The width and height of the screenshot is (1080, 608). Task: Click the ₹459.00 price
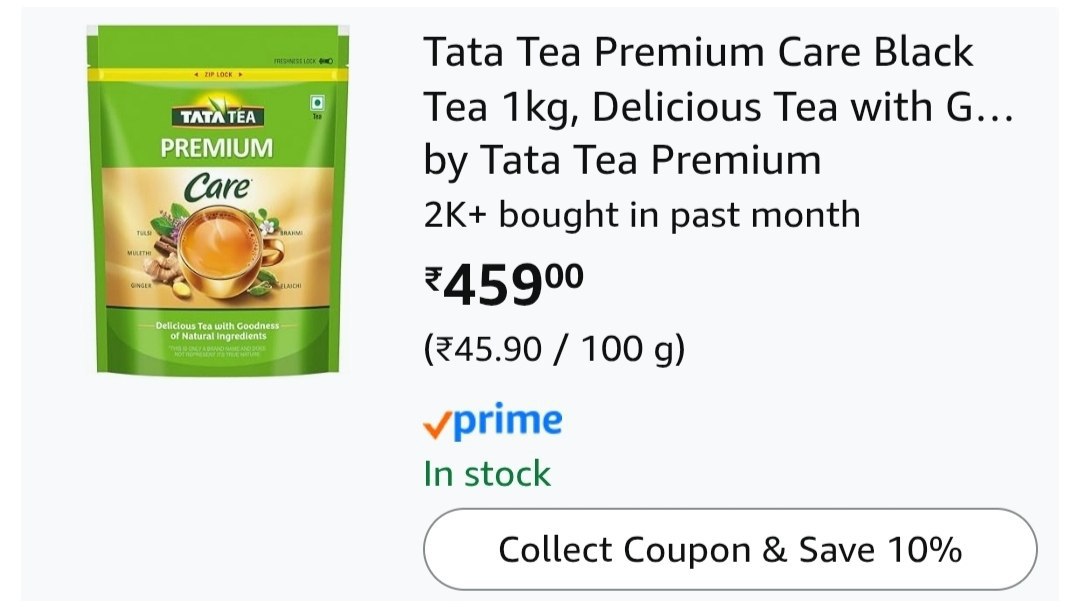tap(503, 283)
